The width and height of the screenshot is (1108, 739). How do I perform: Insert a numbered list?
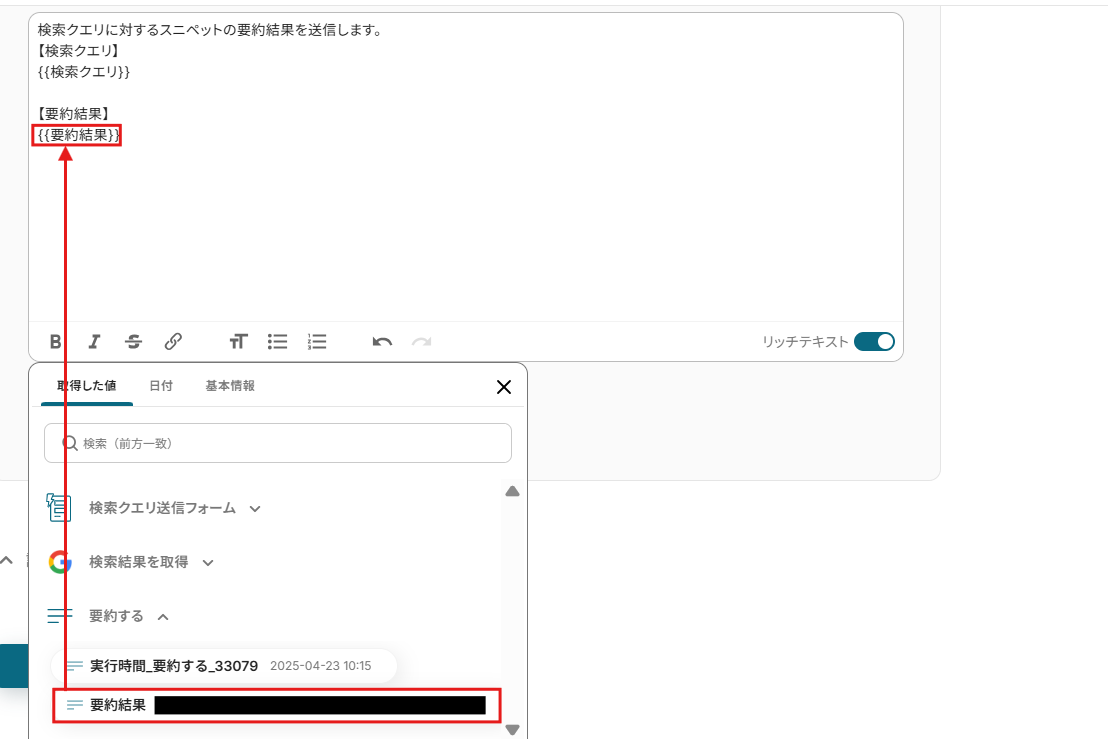pyautogui.click(x=317, y=342)
